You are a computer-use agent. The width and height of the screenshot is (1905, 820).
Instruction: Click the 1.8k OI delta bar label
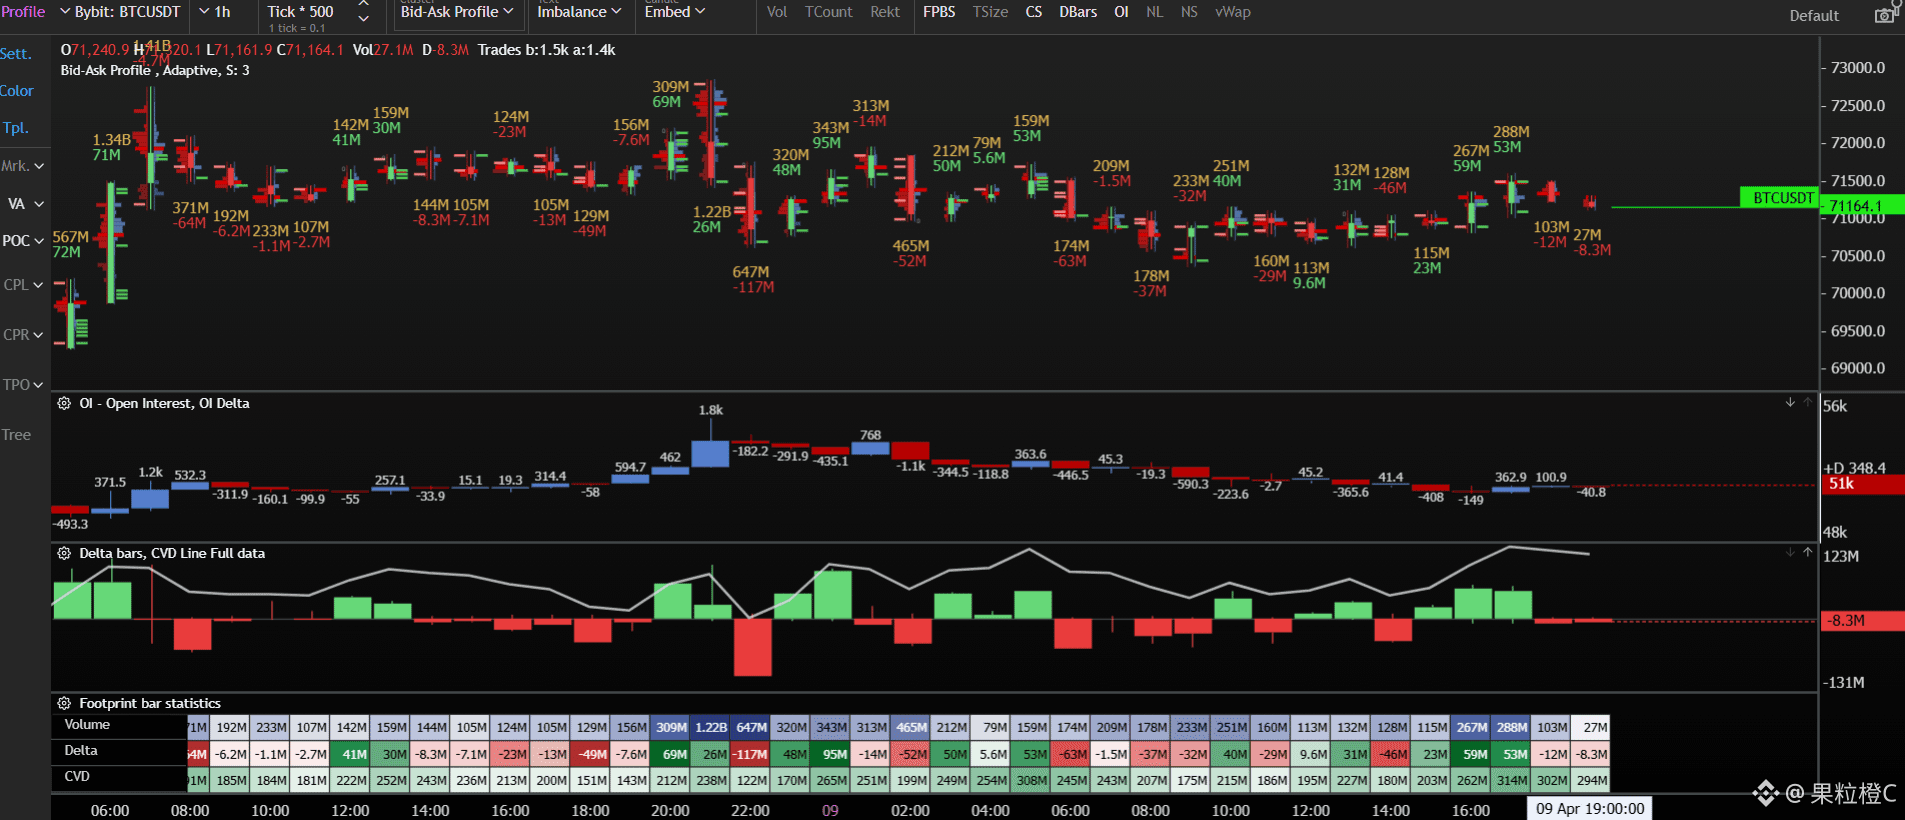[711, 410]
